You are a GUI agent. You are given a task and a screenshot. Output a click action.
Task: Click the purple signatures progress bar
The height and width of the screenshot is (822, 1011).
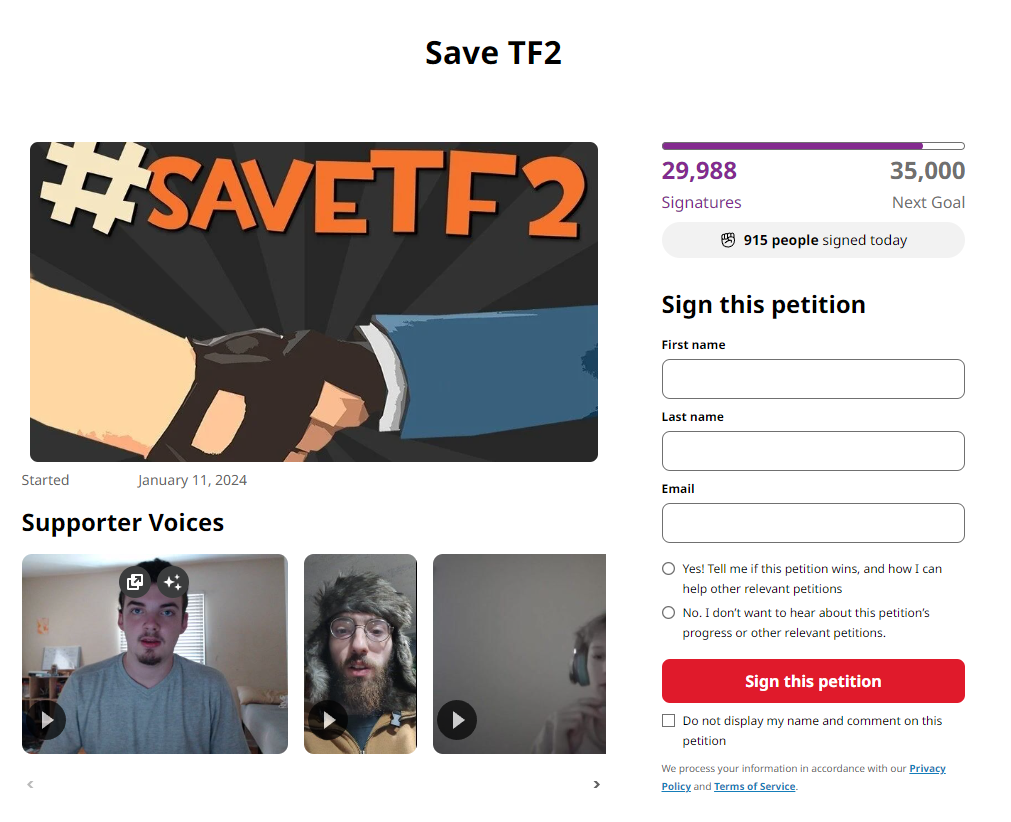point(813,146)
